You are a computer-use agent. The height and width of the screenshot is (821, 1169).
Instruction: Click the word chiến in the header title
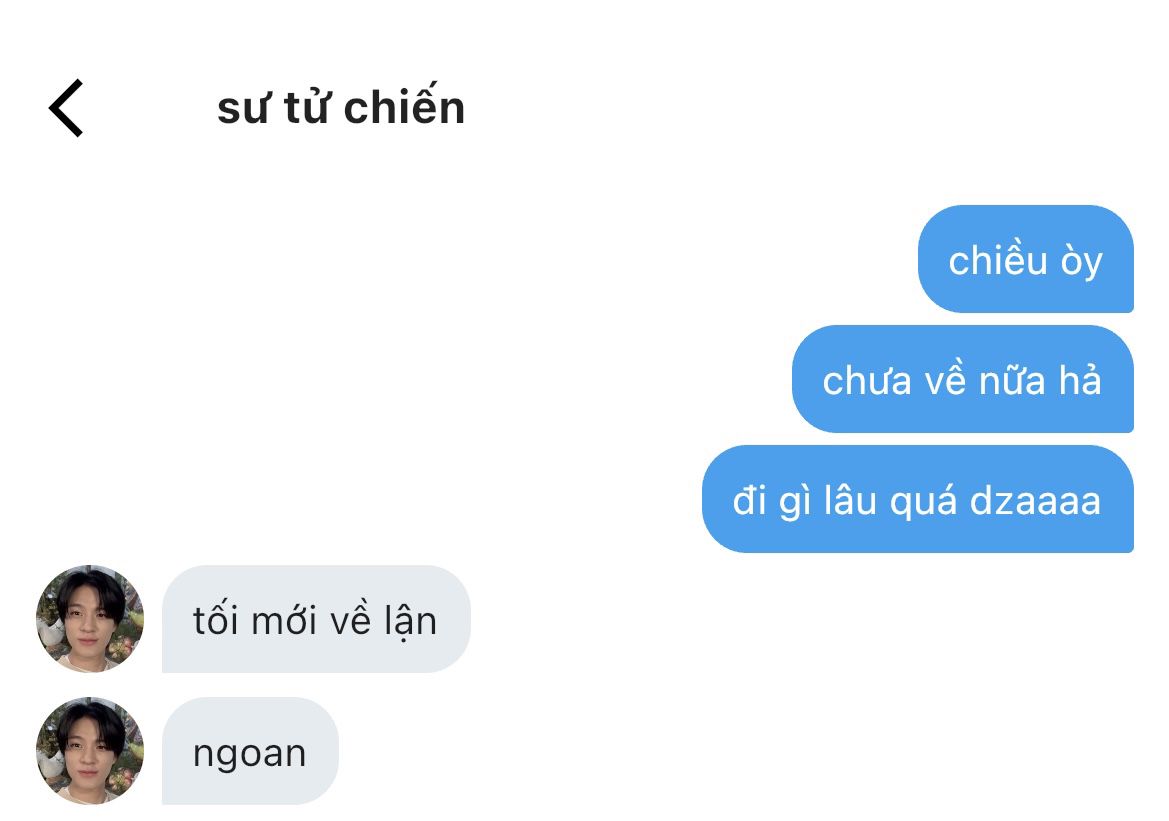[x=404, y=107]
